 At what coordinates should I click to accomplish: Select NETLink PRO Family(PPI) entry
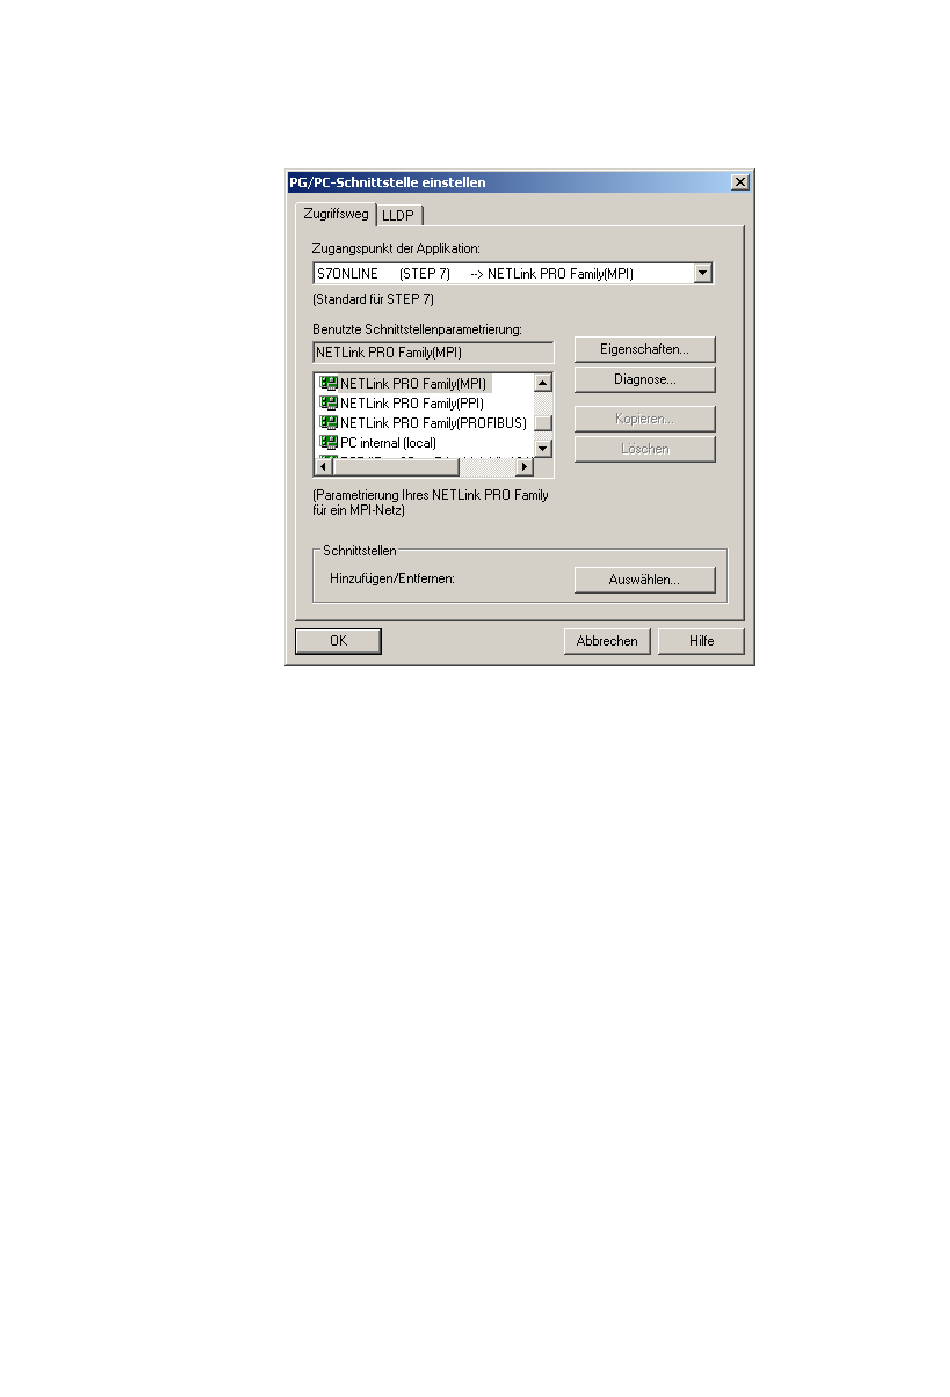click(412, 404)
